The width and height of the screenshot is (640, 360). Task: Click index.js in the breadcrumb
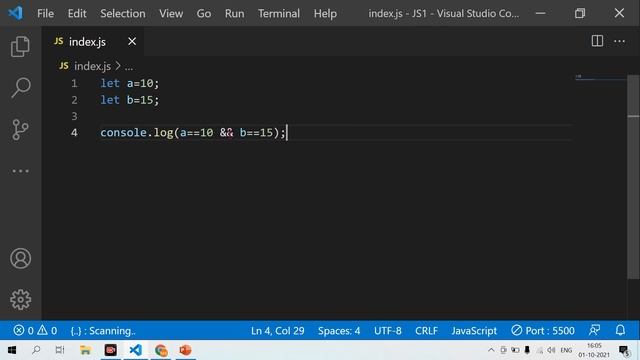click(x=92, y=66)
